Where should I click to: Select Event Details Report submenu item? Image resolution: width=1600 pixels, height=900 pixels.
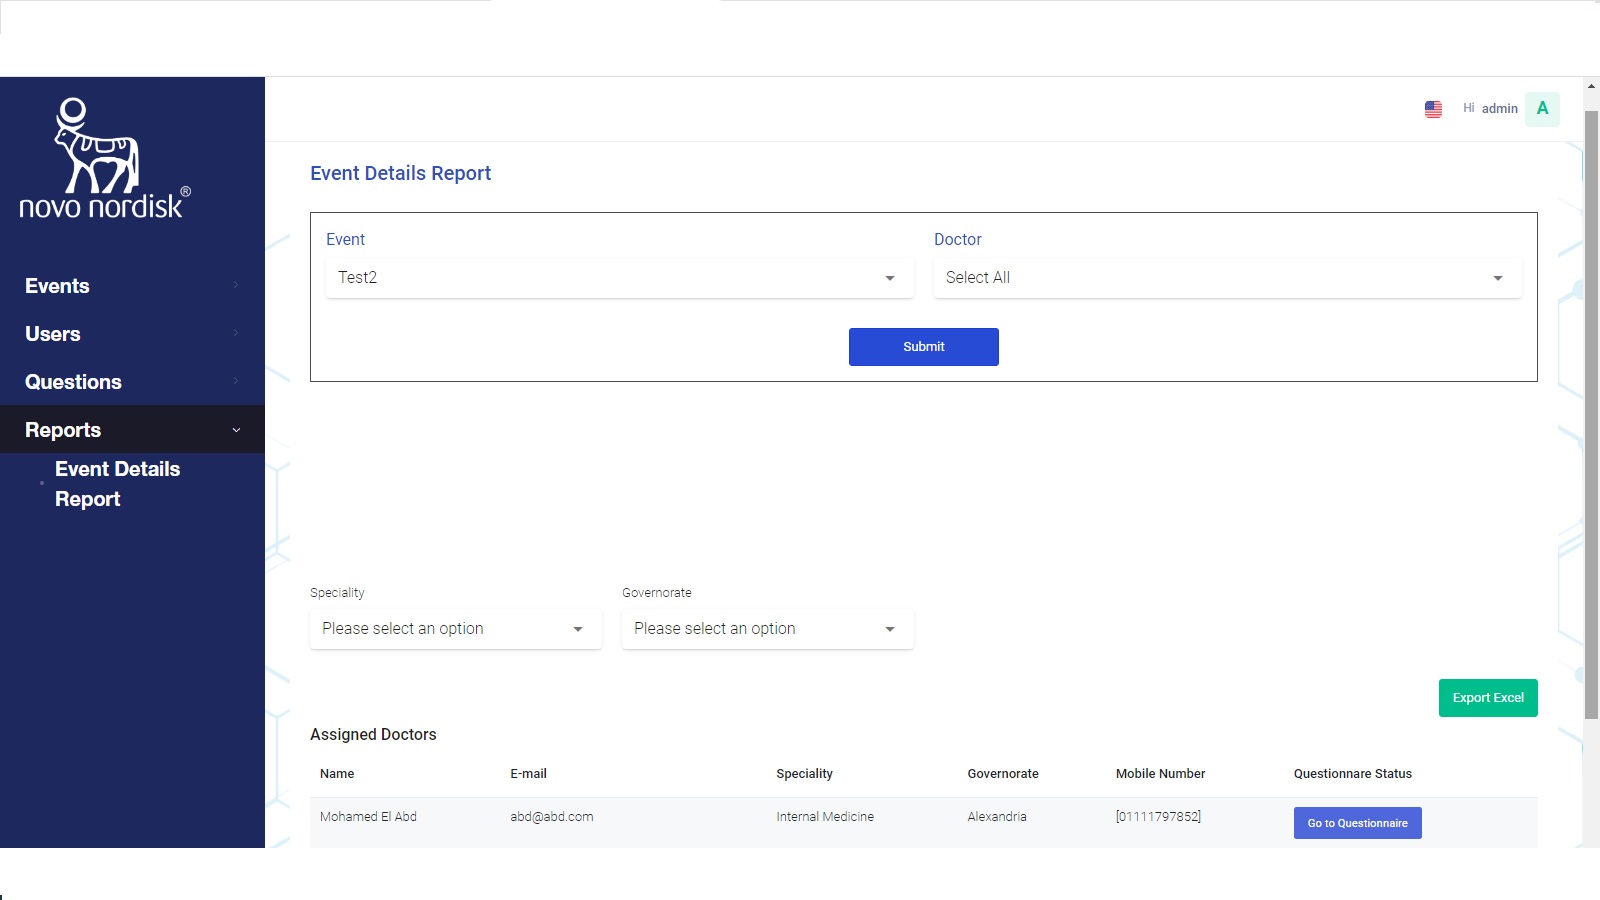pyautogui.click(x=117, y=484)
